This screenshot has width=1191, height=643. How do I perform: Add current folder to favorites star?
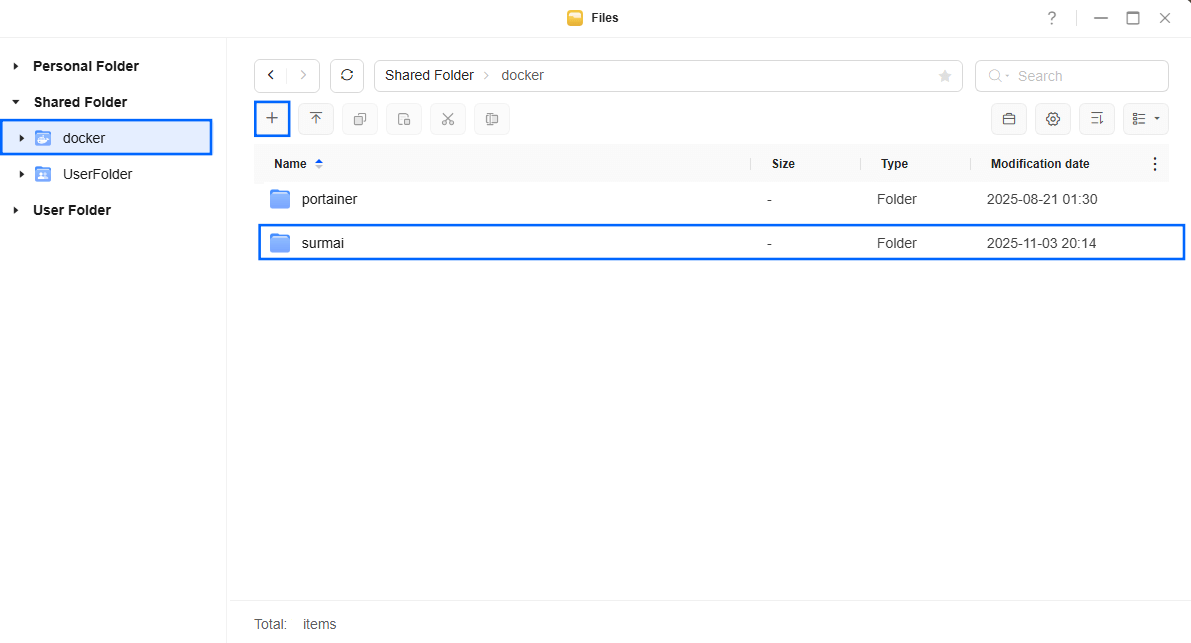(x=944, y=76)
